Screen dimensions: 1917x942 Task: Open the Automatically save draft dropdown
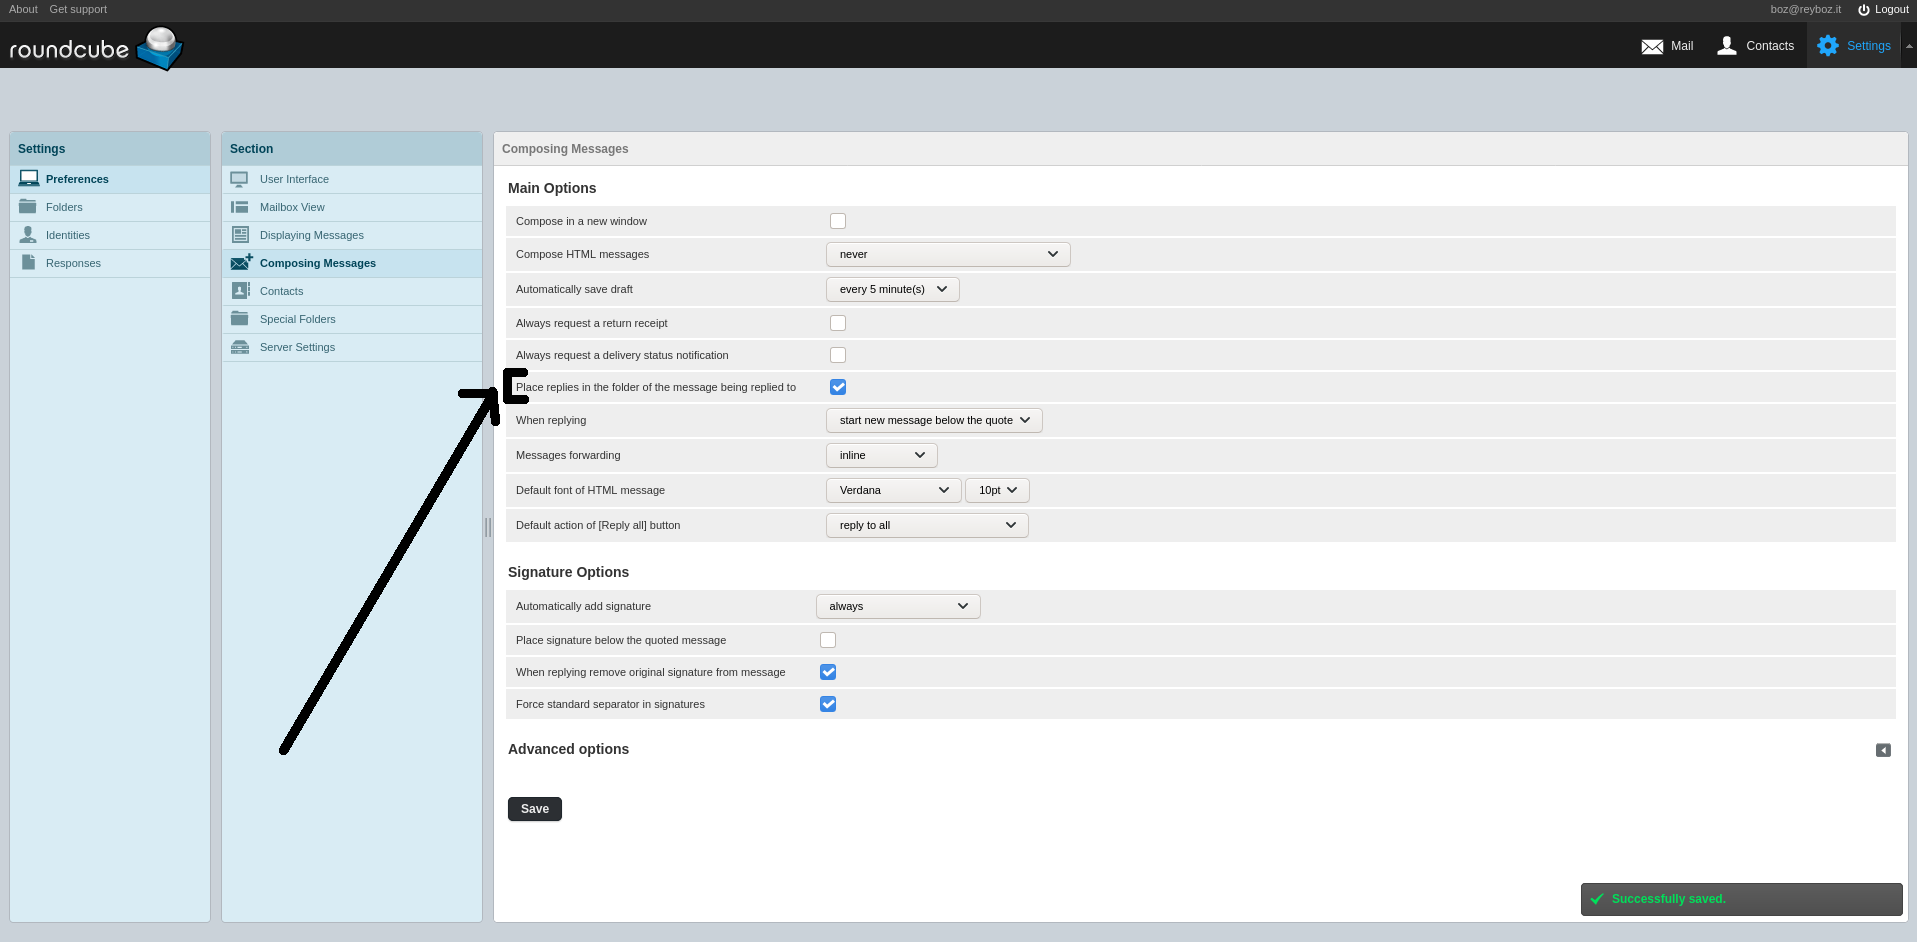891,289
